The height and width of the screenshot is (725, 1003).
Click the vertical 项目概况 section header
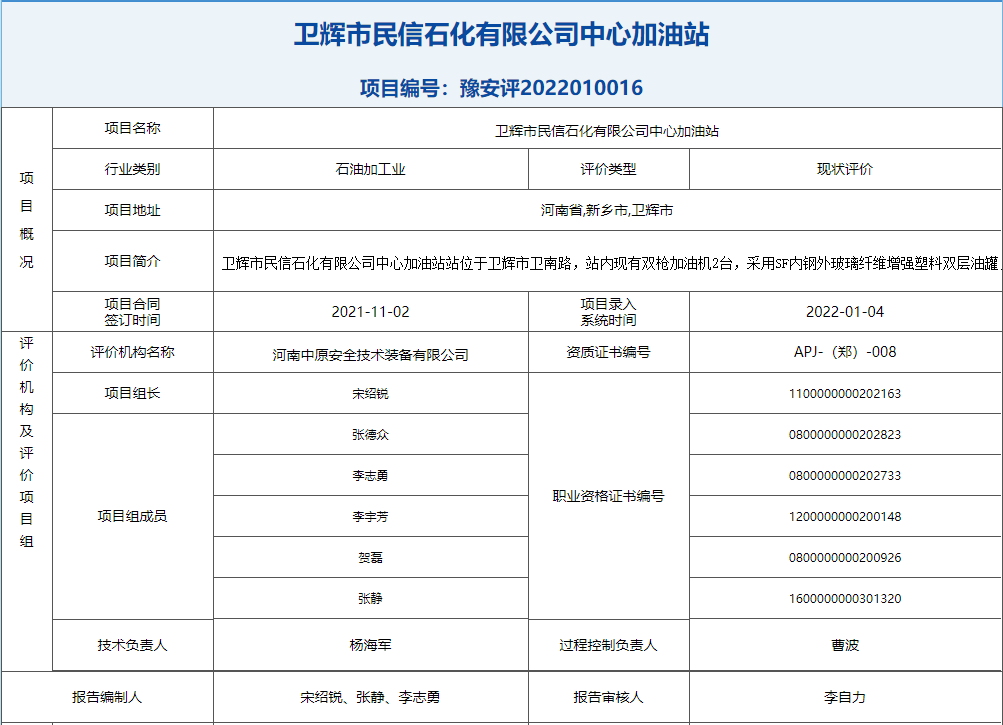(x=26, y=219)
